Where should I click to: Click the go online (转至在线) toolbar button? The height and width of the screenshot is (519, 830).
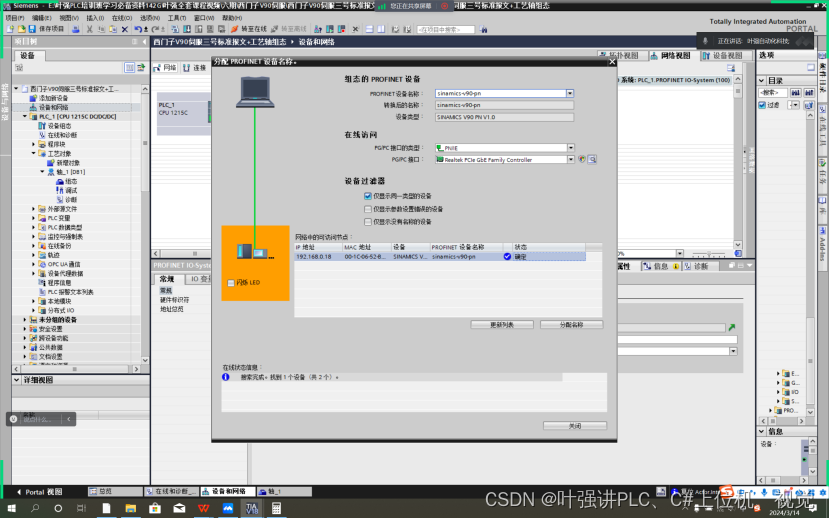coord(249,29)
